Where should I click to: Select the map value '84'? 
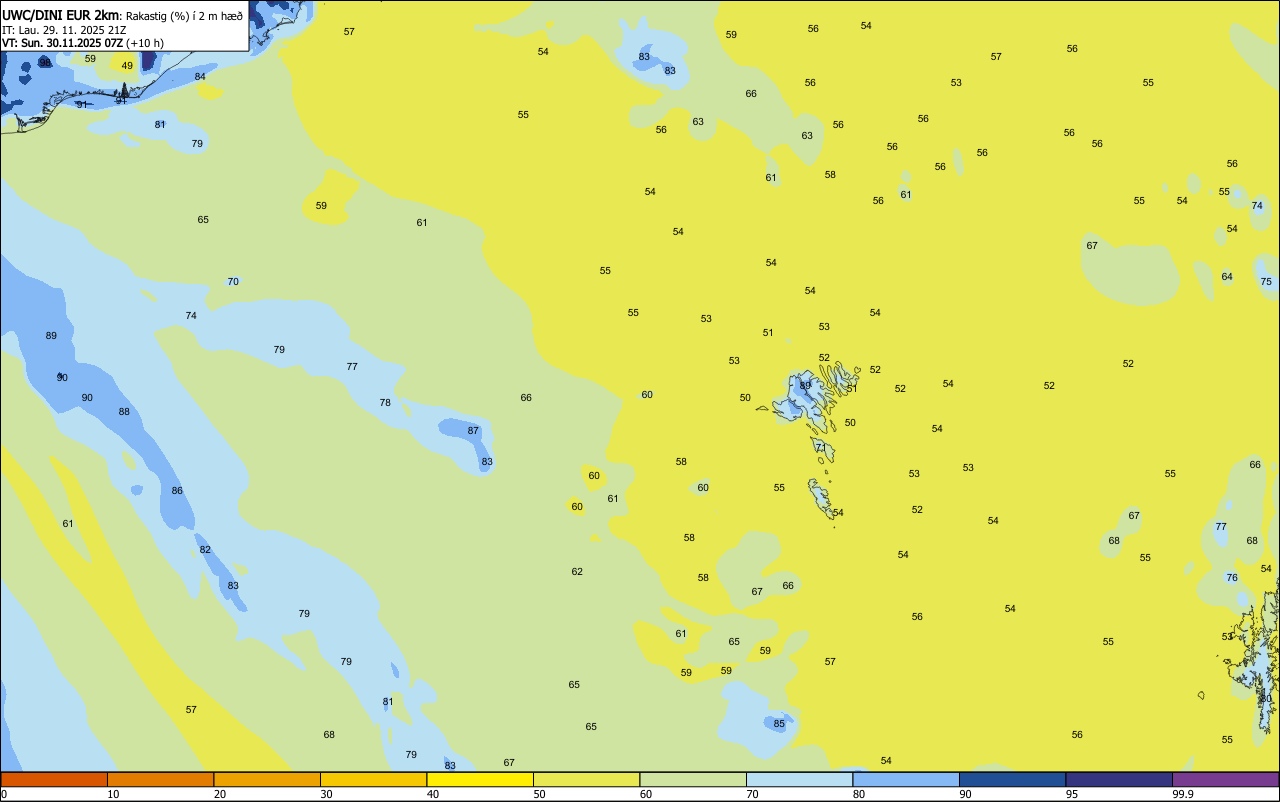coord(200,77)
